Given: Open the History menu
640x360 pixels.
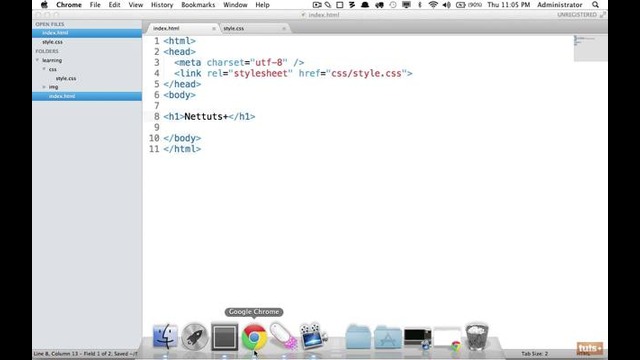Looking at the screenshot, I should click(162, 5).
